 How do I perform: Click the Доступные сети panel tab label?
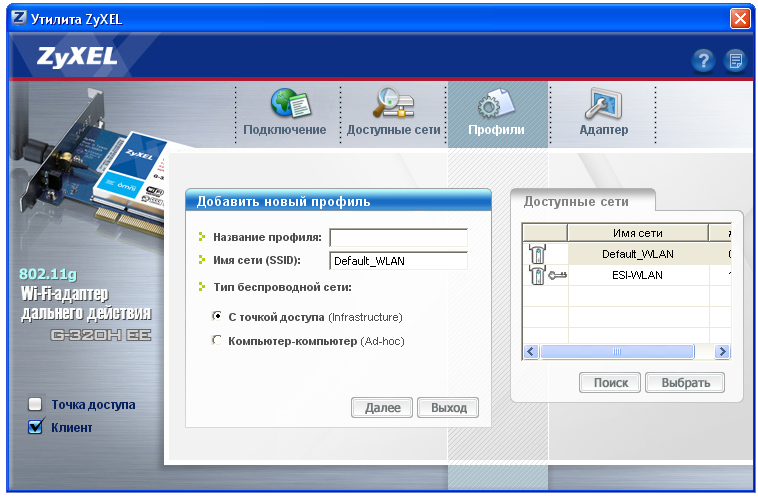tap(576, 202)
